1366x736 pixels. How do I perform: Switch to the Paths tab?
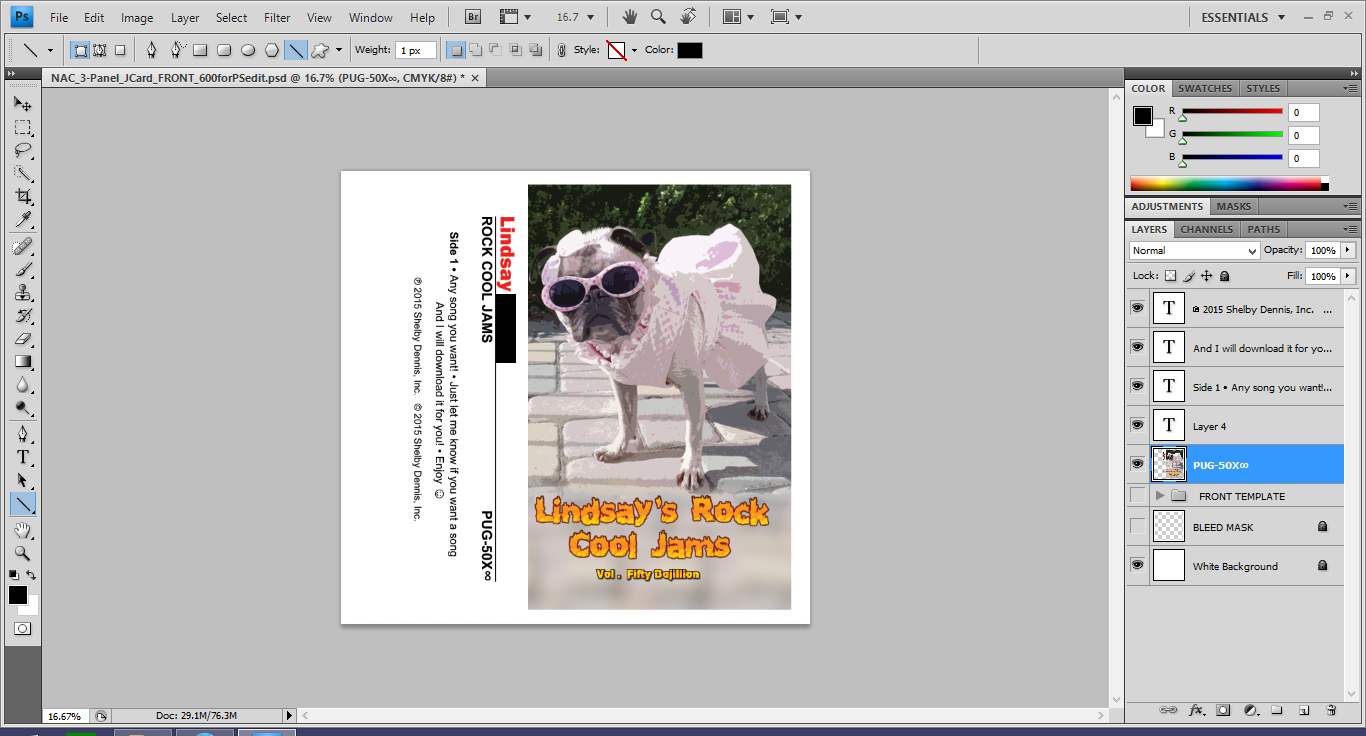click(1264, 229)
